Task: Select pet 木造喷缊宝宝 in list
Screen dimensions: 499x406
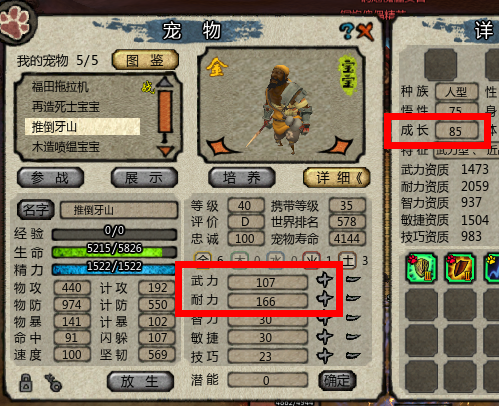Action: pyautogui.click(x=66, y=147)
